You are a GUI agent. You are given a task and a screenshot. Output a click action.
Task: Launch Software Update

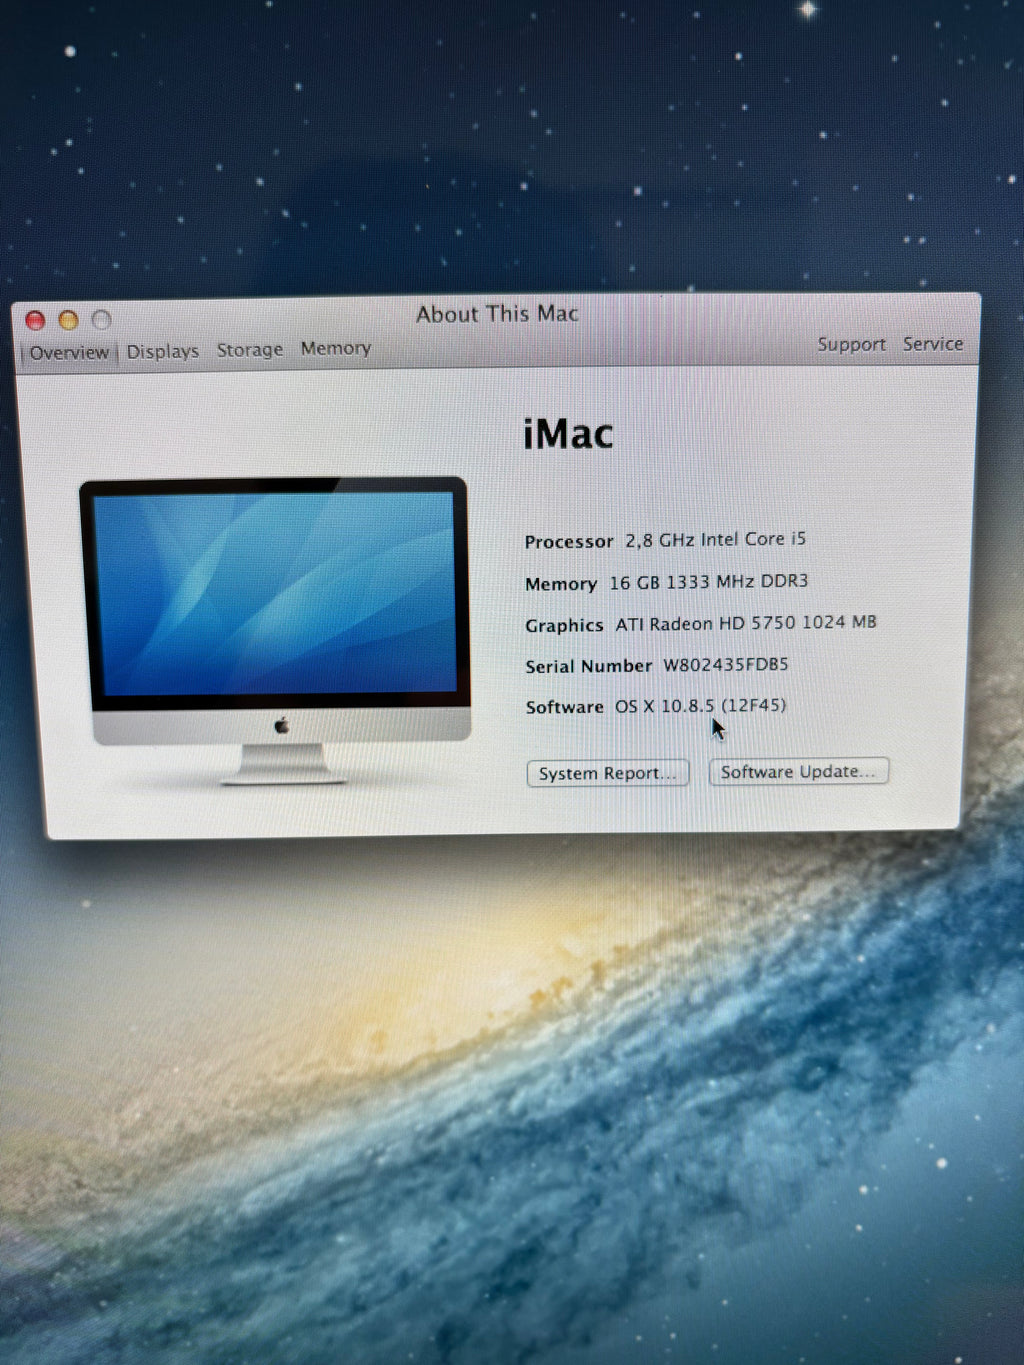tap(798, 771)
